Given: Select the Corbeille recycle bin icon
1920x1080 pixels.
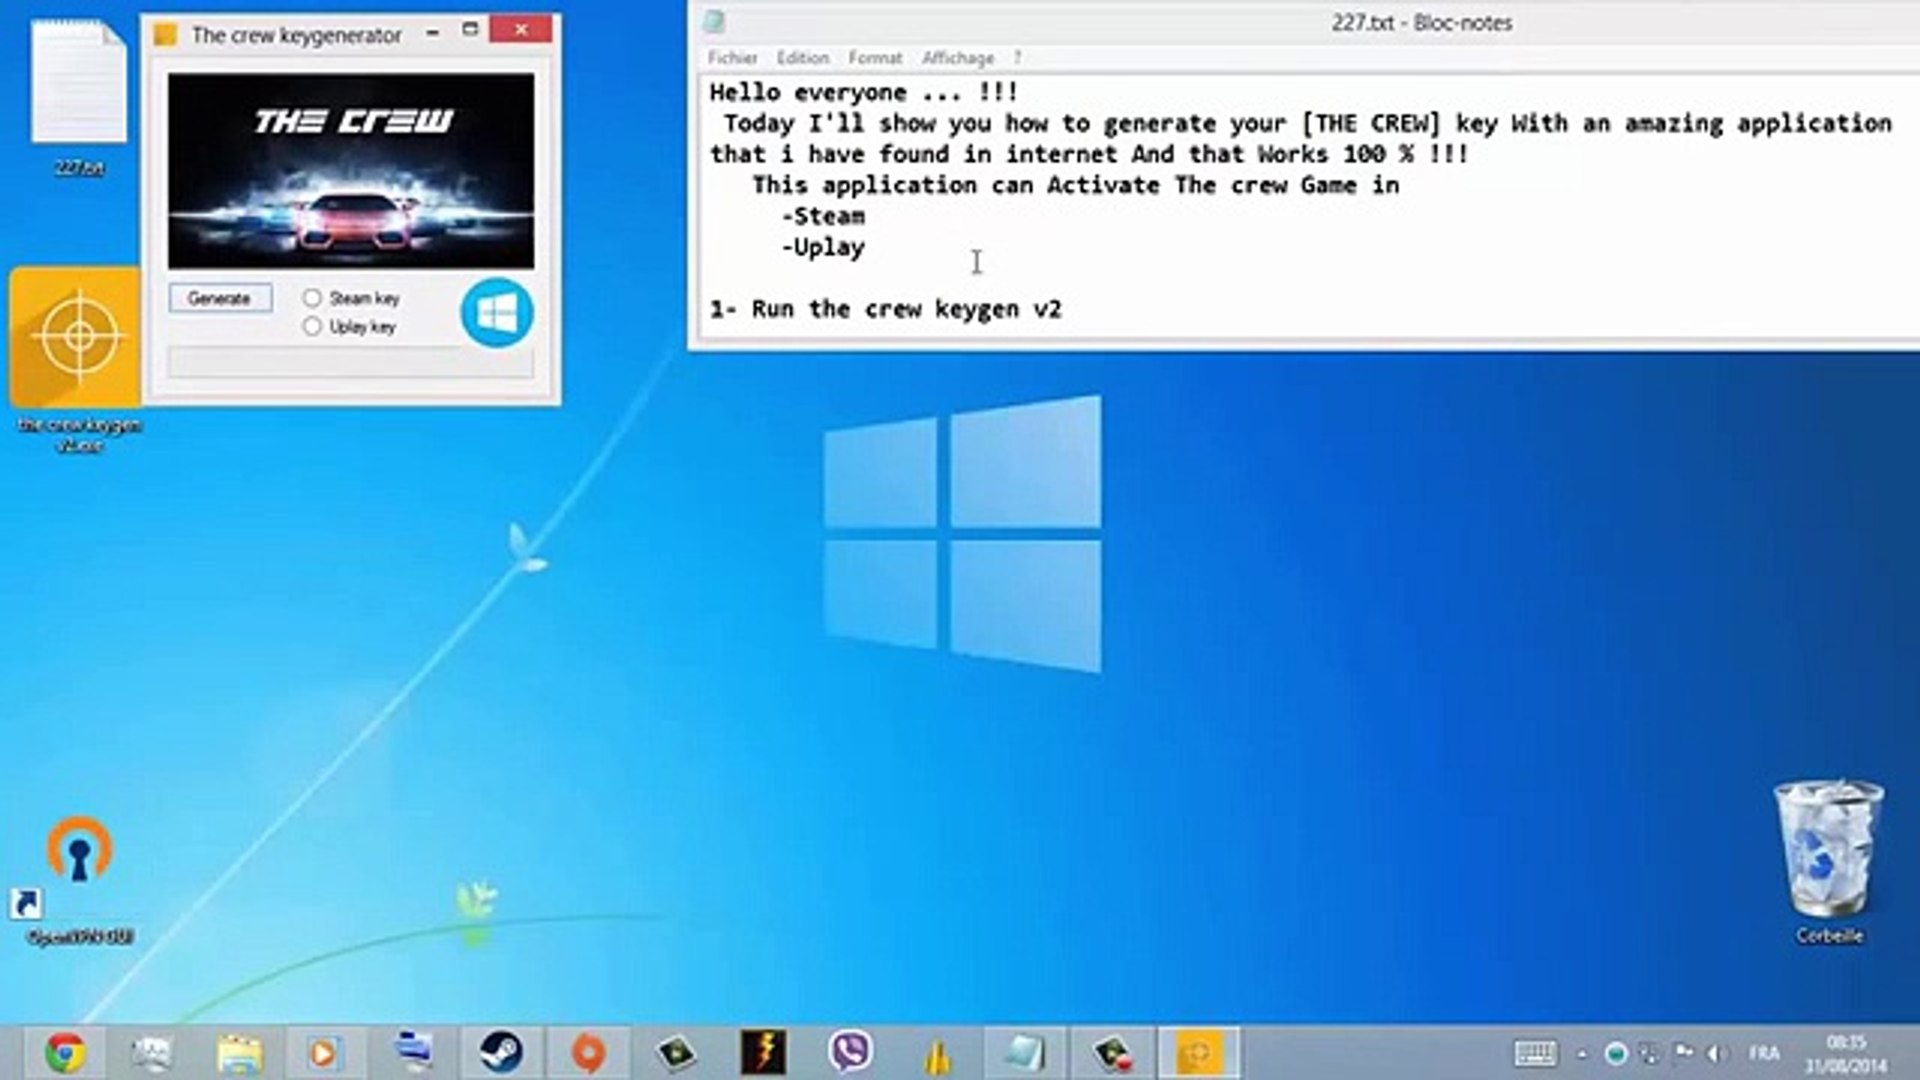Looking at the screenshot, I should tap(1828, 852).
